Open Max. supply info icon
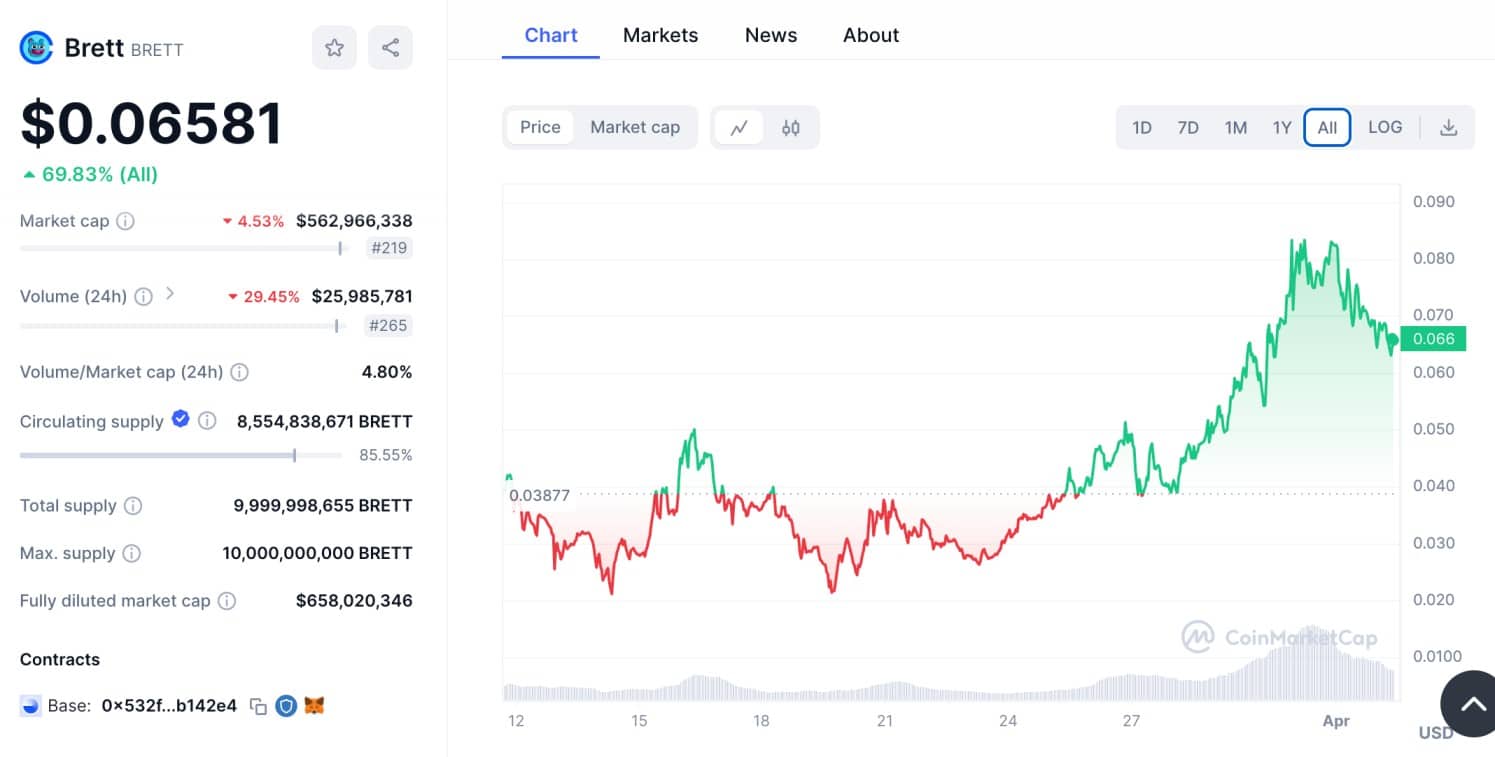The image size is (1495, 757). point(131,553)
